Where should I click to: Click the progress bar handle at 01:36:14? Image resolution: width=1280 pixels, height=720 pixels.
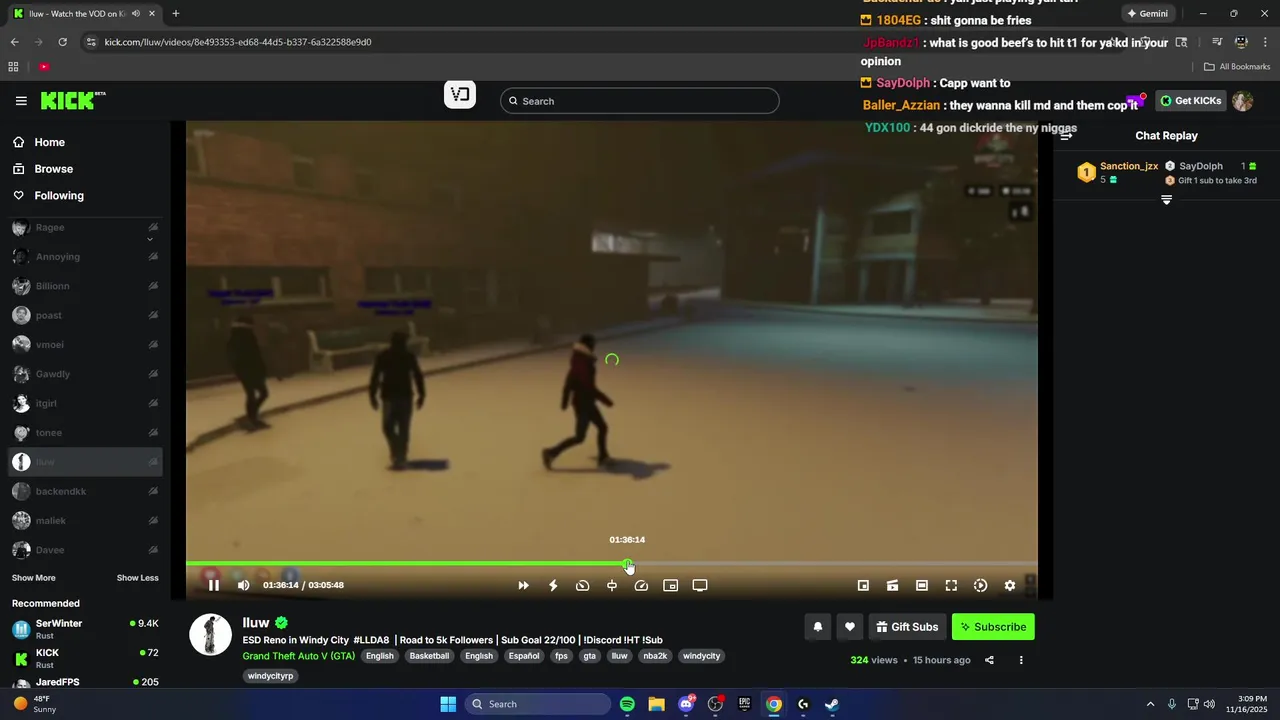[x=627, y=564]
